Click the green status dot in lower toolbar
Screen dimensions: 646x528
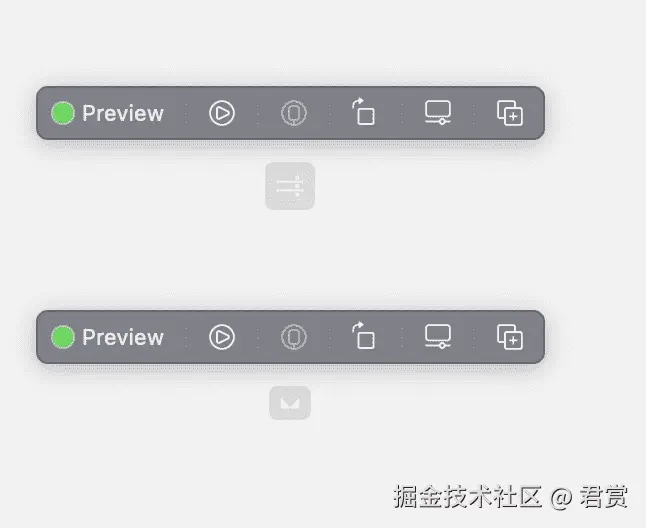(x=63, y=337)
